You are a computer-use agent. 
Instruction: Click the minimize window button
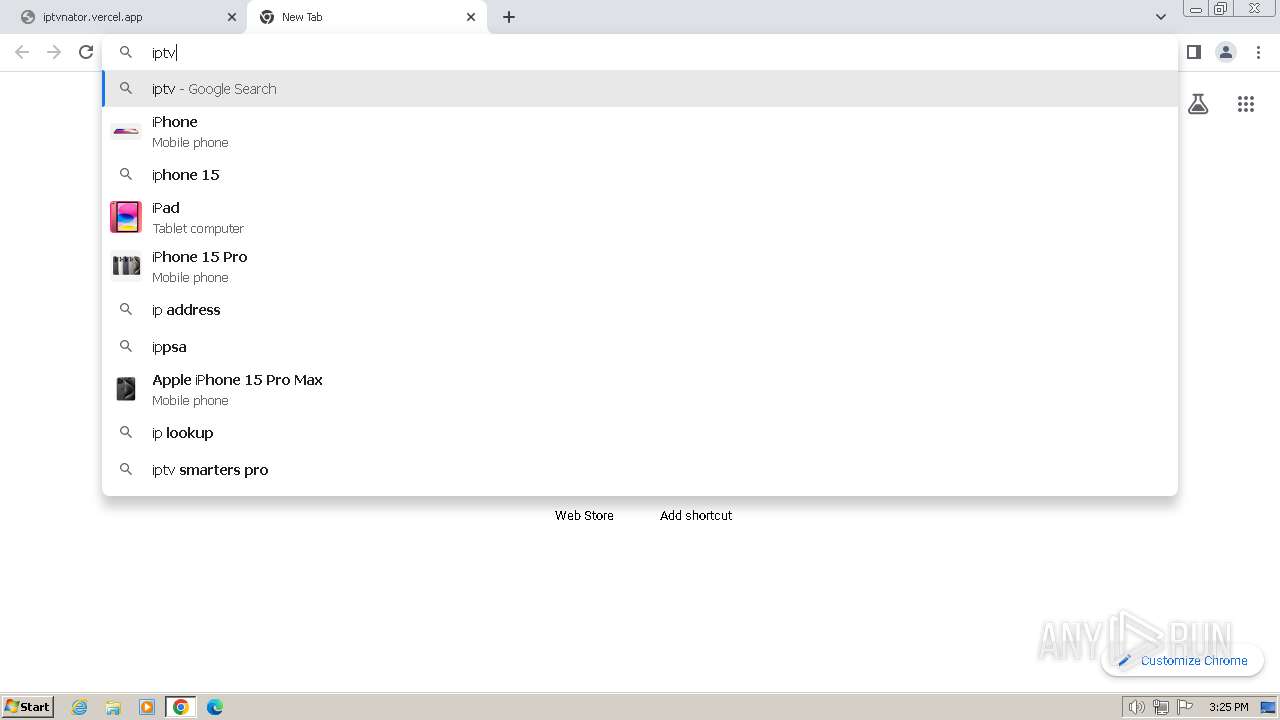(1196, 8)
